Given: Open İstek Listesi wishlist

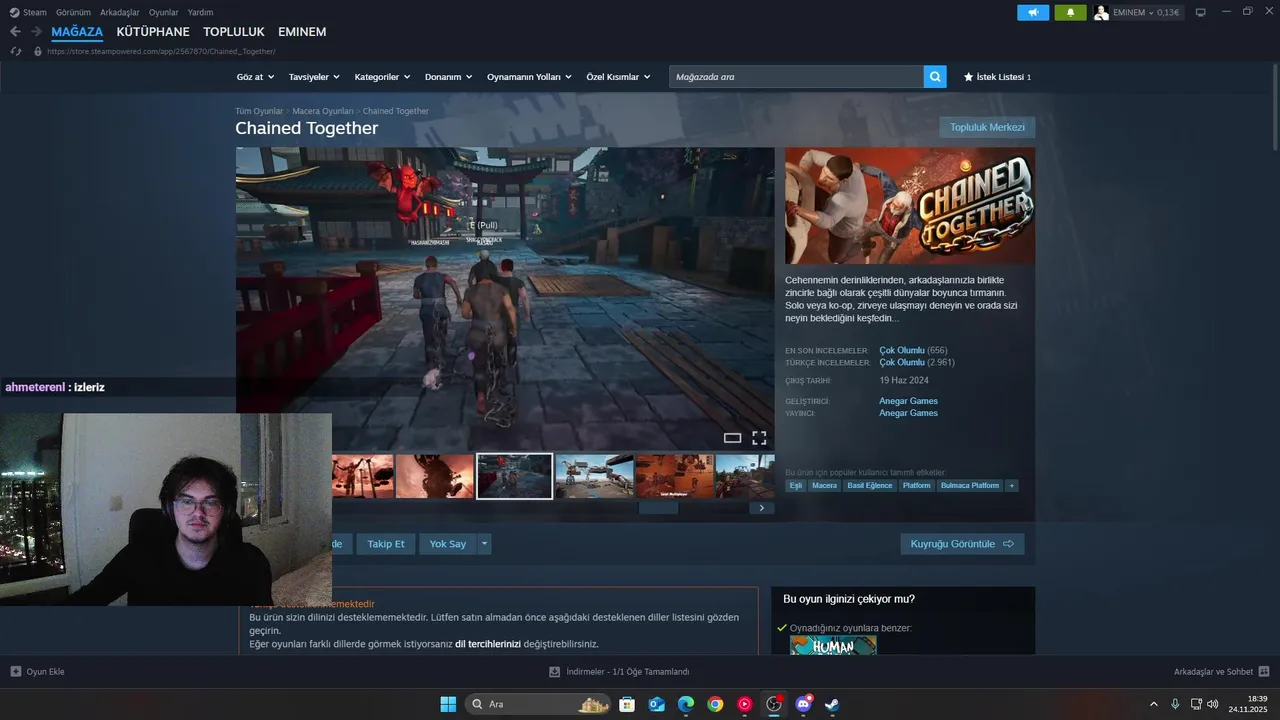Looking at the screenshot, I should [997, 77].
